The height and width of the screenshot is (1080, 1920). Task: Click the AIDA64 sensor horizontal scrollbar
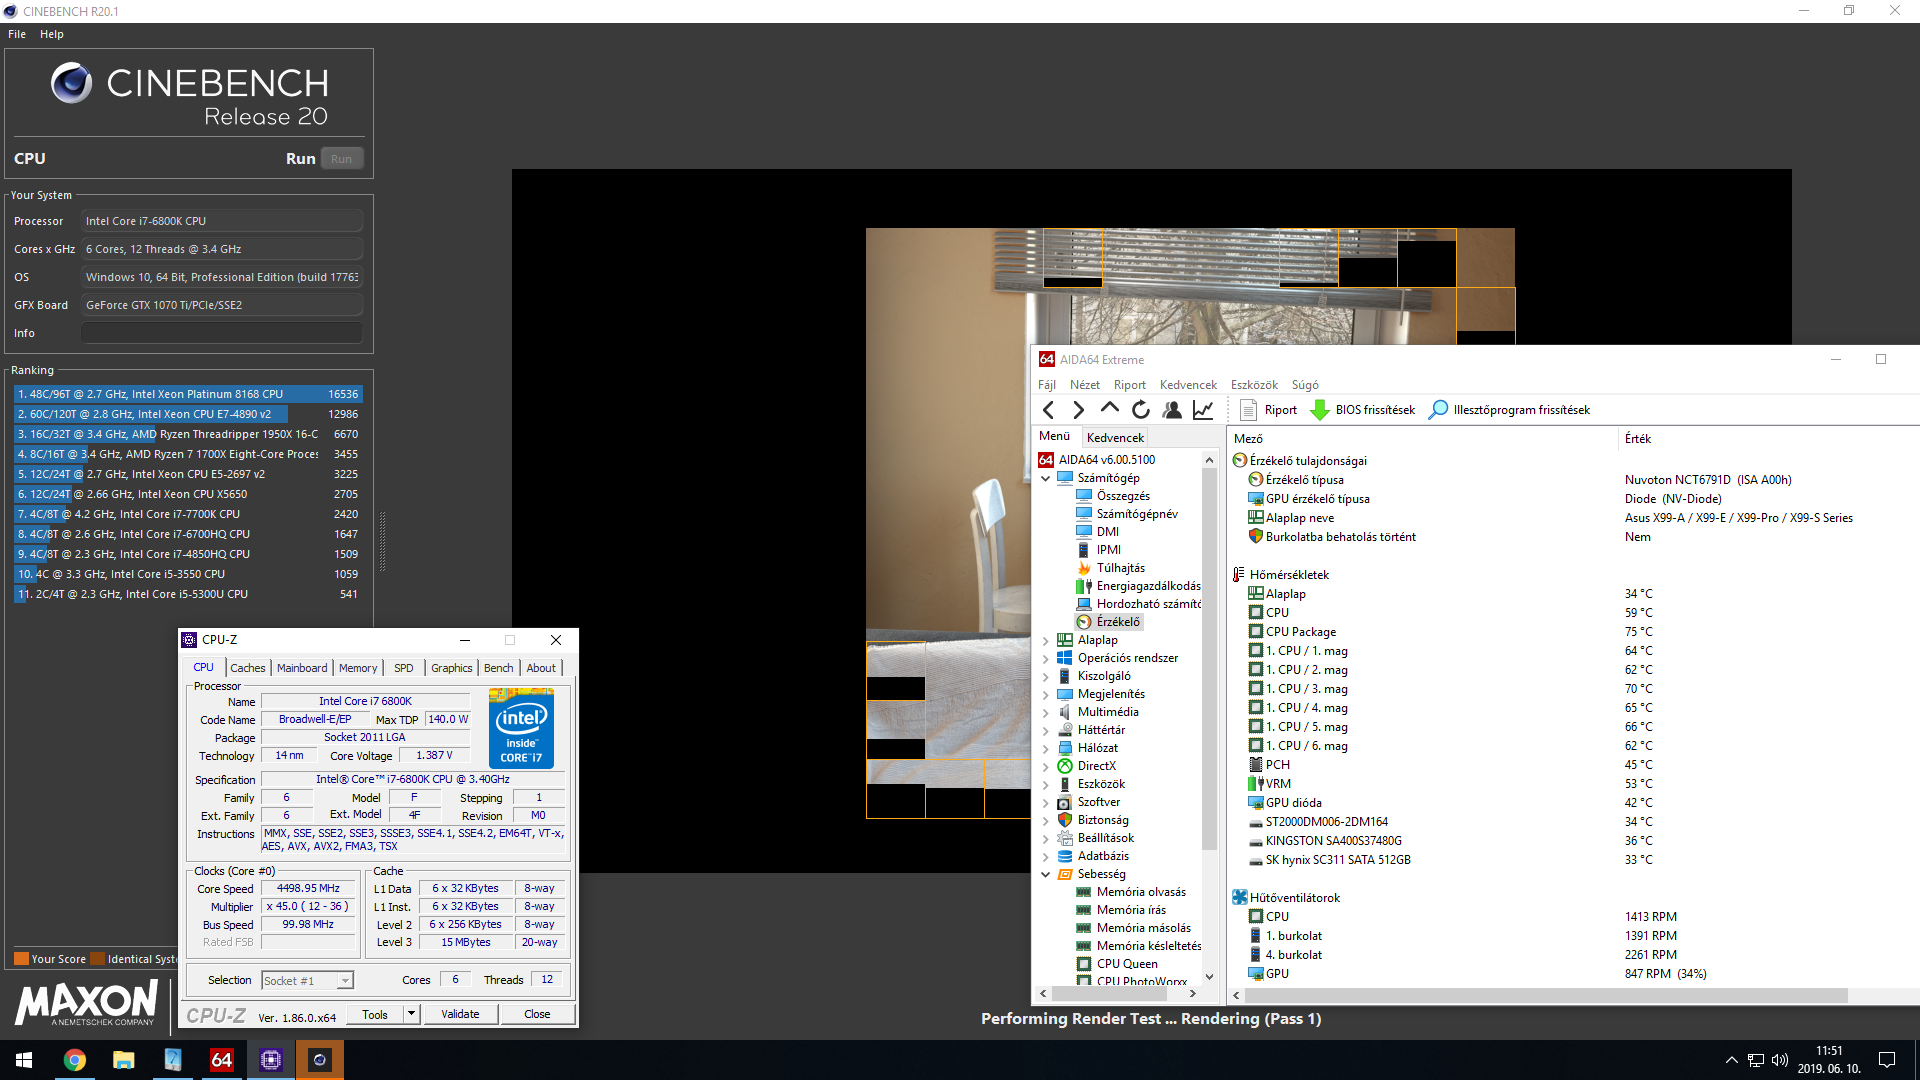click(x=1546, y=995)
